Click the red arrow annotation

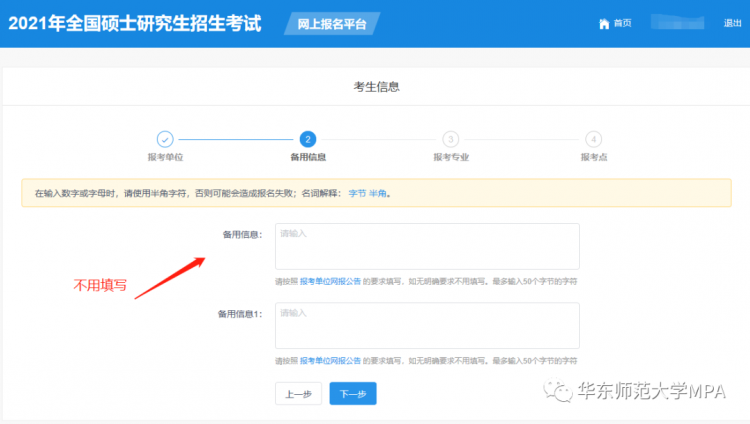(x=169, y=278)
